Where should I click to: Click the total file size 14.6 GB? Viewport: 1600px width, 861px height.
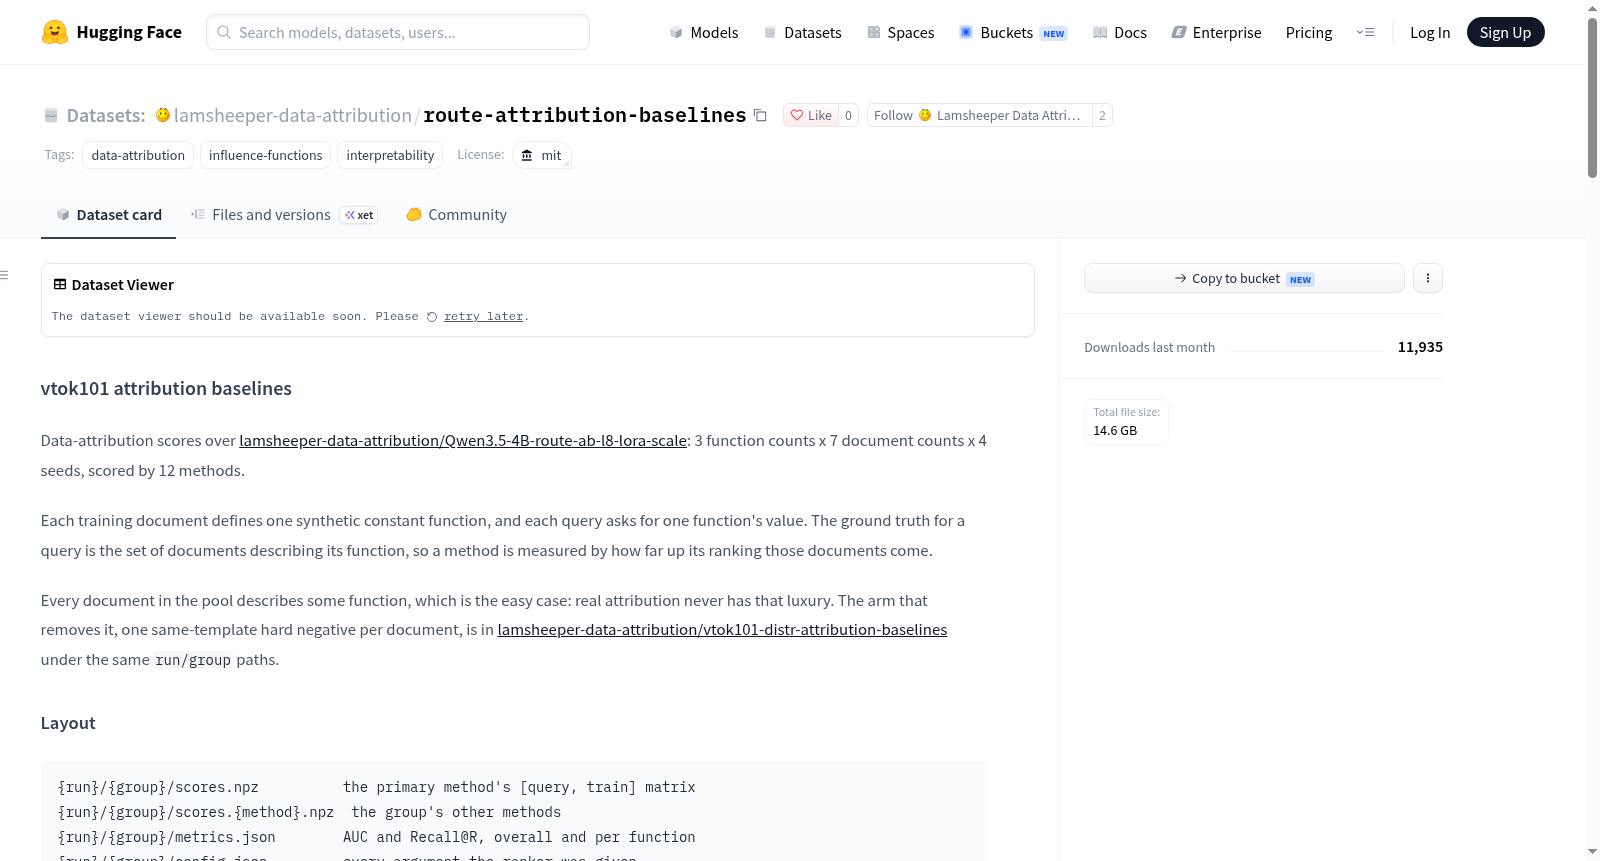point(1115,431)
